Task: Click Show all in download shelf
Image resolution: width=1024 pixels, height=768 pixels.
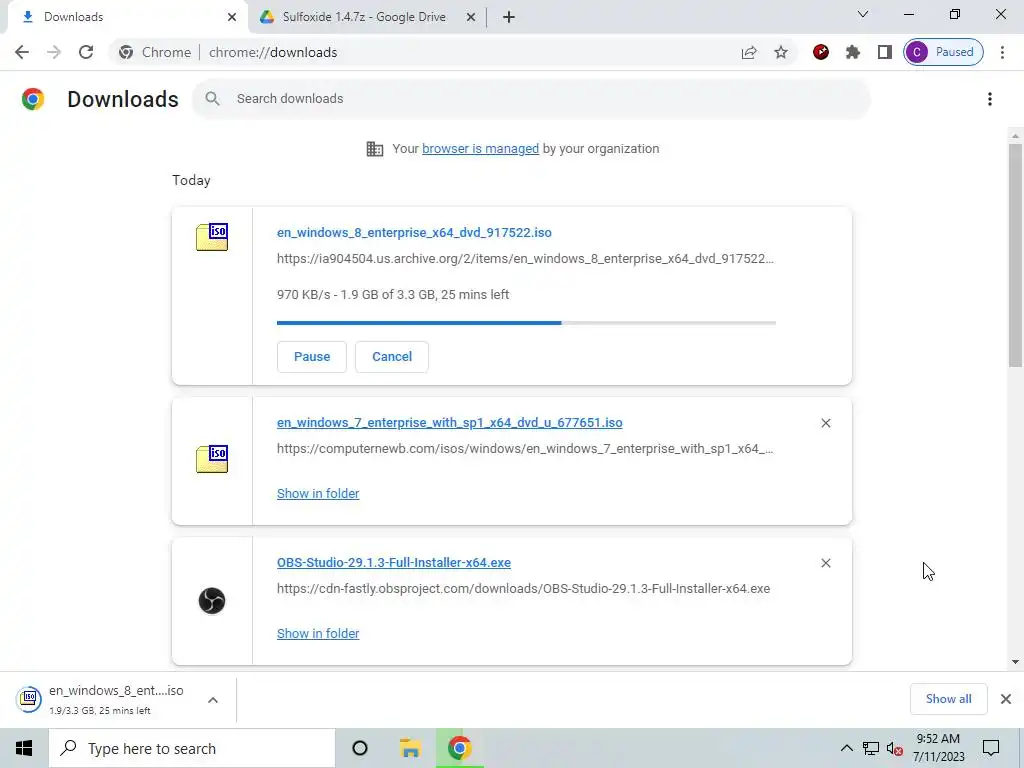Action: click(948, 699)
